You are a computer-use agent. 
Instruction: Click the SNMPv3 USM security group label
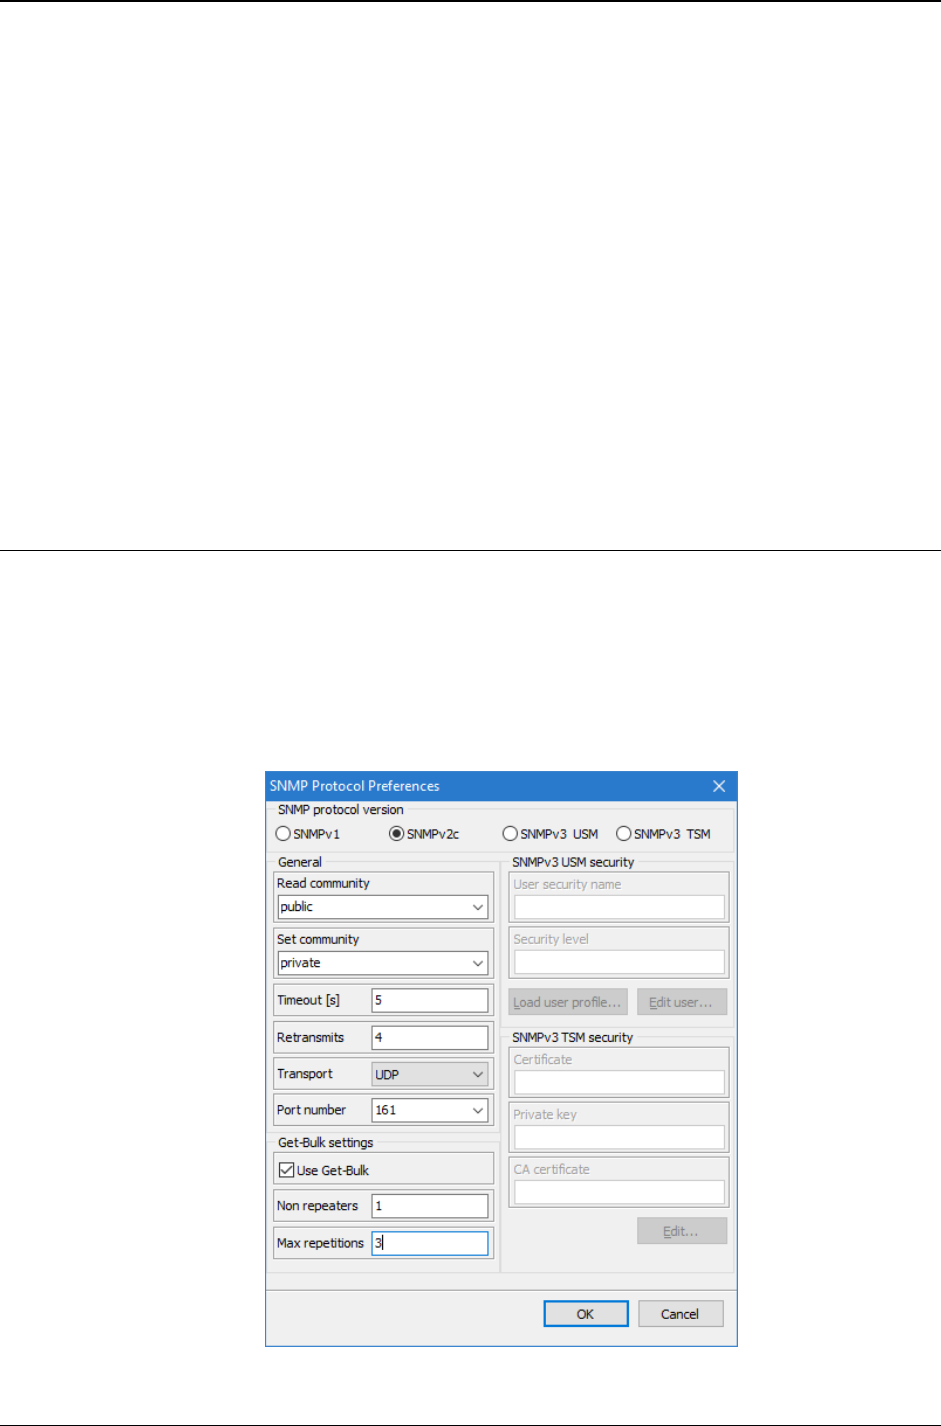click(x=573, y=862)
